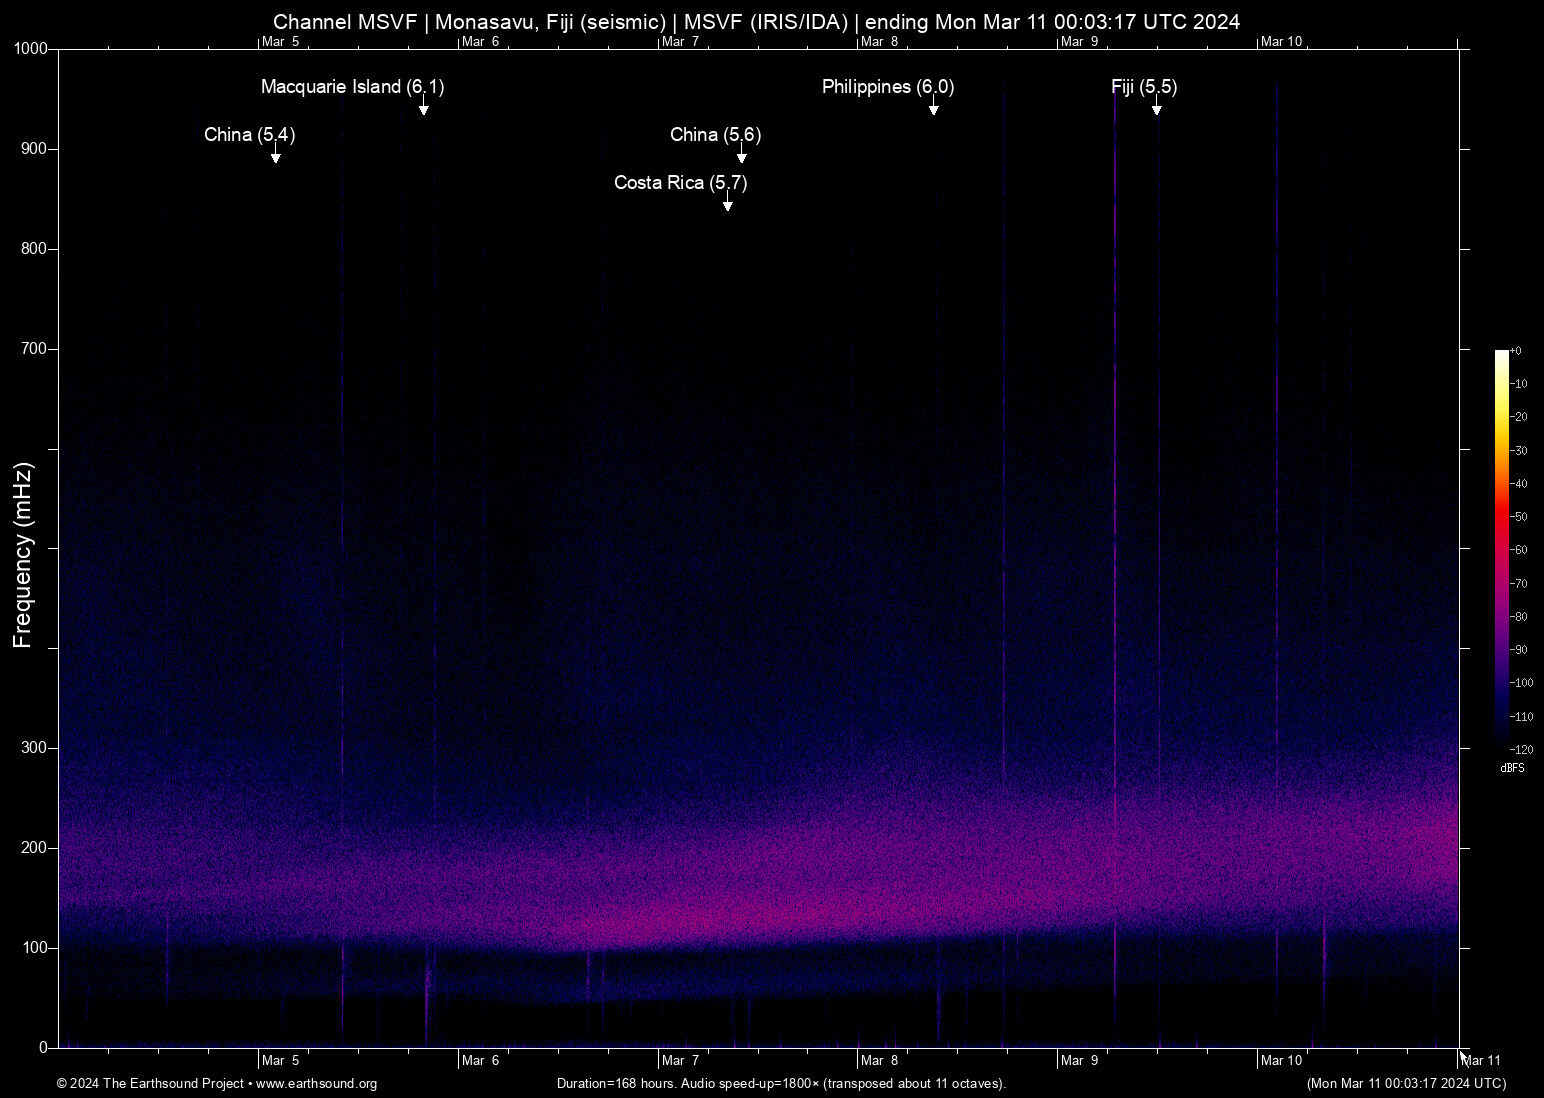Image resolution: width=1544 pixels, height=1098 pixels.
Task: Click the arrow marker under Fiji (5.5)
Action: pos(1157,108)
